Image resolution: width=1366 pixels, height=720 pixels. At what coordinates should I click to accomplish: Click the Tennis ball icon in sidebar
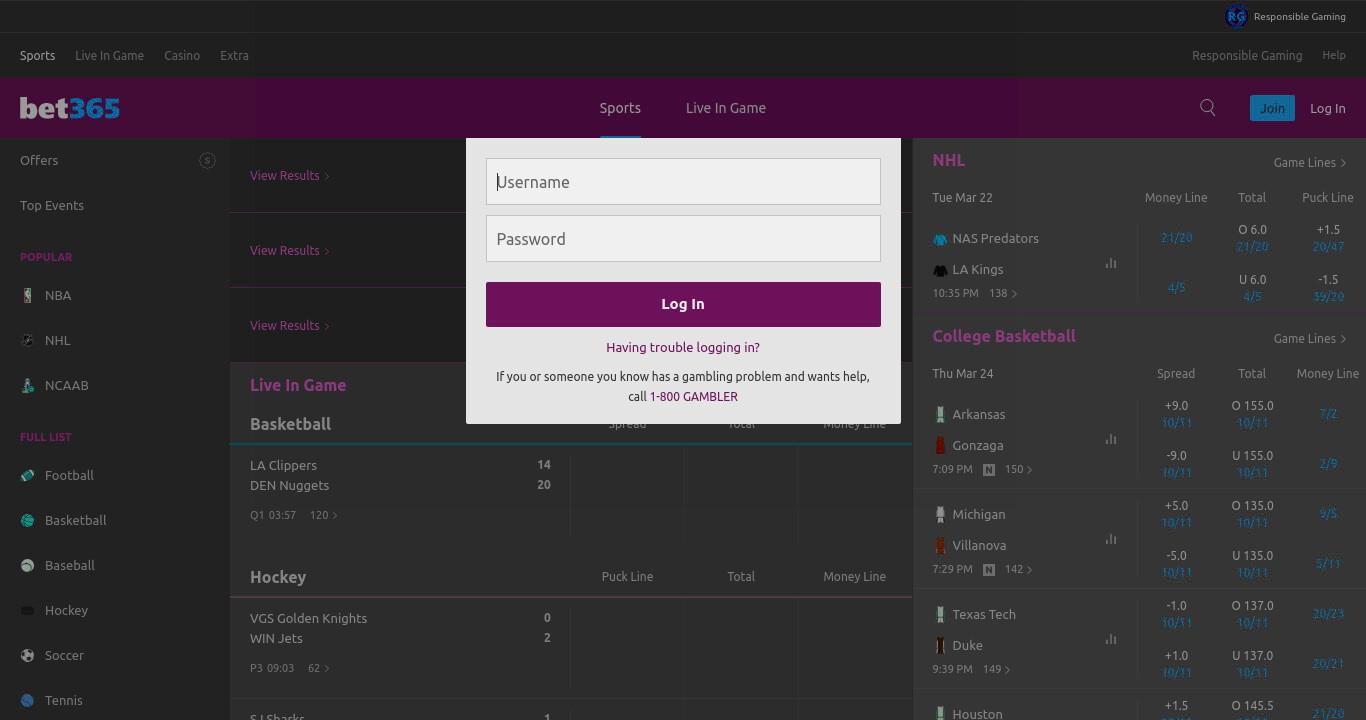(x=27, y=700)
